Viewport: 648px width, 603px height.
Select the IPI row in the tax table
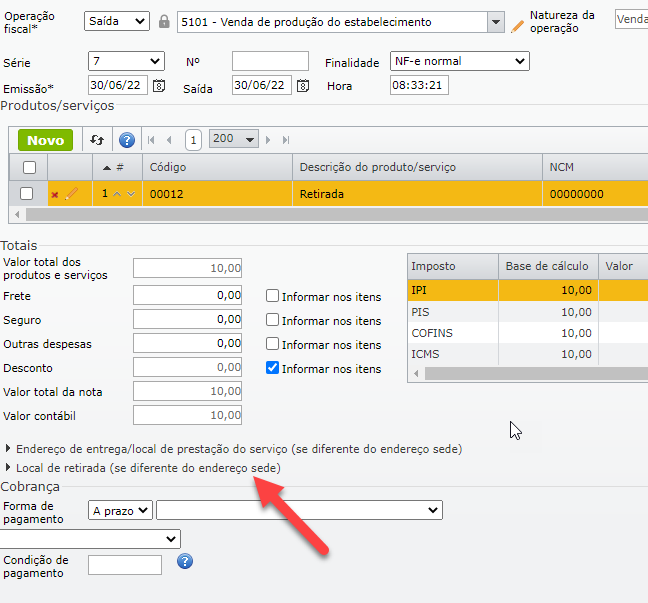point(452,290)
